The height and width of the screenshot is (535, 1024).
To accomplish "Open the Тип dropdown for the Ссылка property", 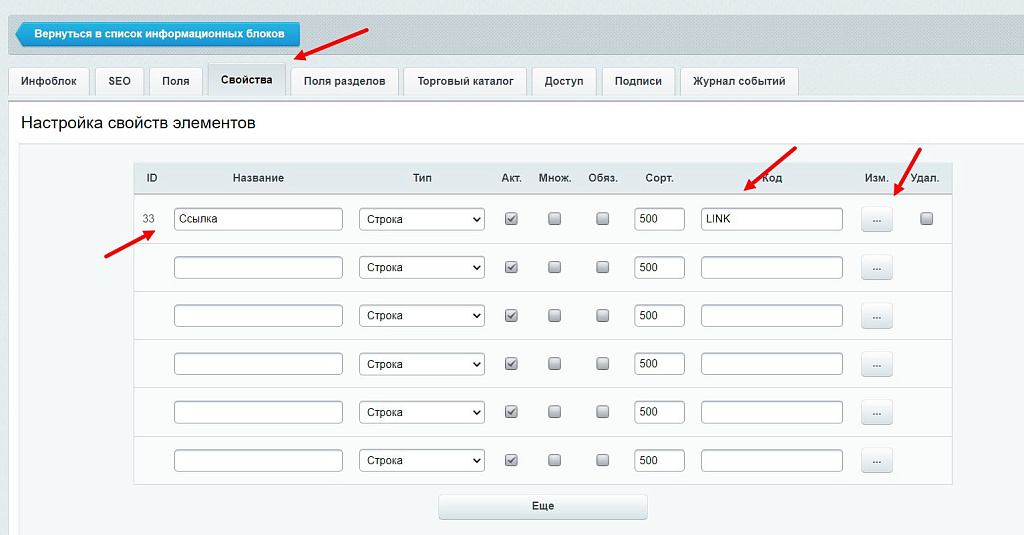I will [x=421, y=219].
